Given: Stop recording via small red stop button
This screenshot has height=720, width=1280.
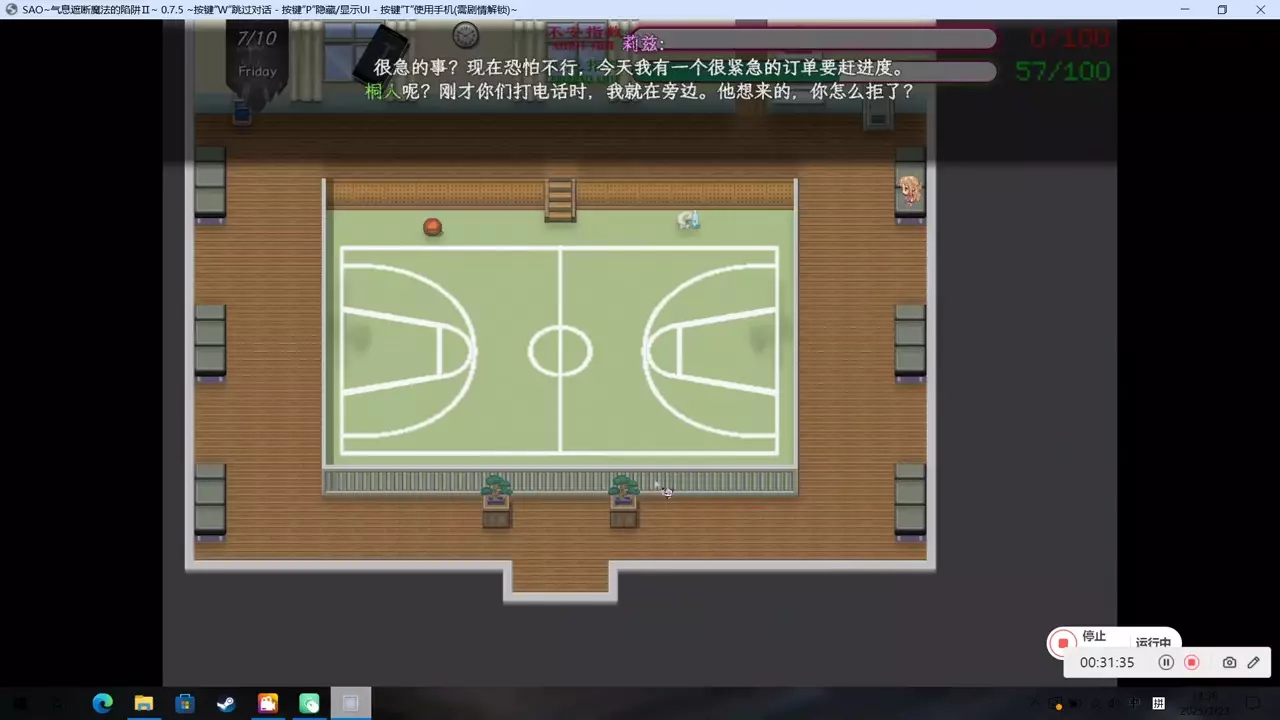Looking at the screenshot, I should coord(1191,662).
